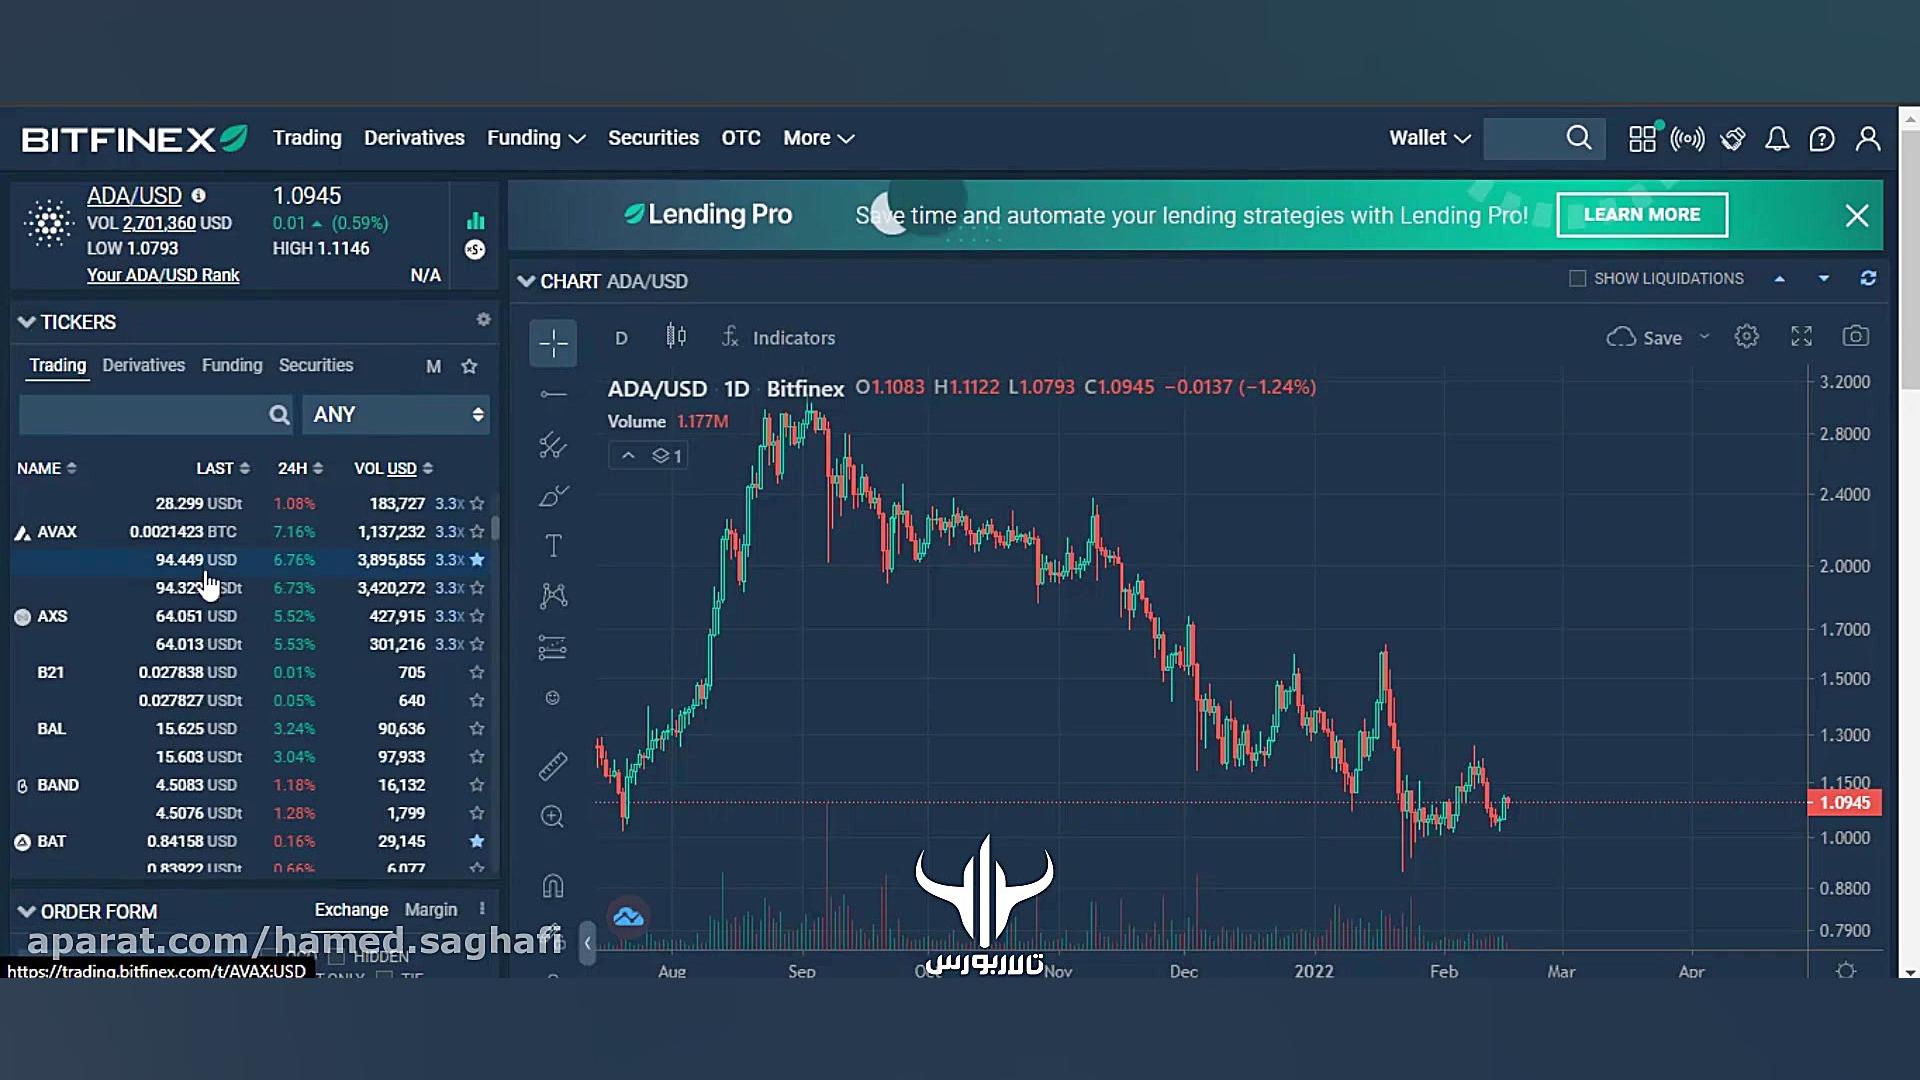Image resolution: width=1920 pixels, height=1080 pixels.
Task: Expand the Funding menu
Action: pos(536,138)
